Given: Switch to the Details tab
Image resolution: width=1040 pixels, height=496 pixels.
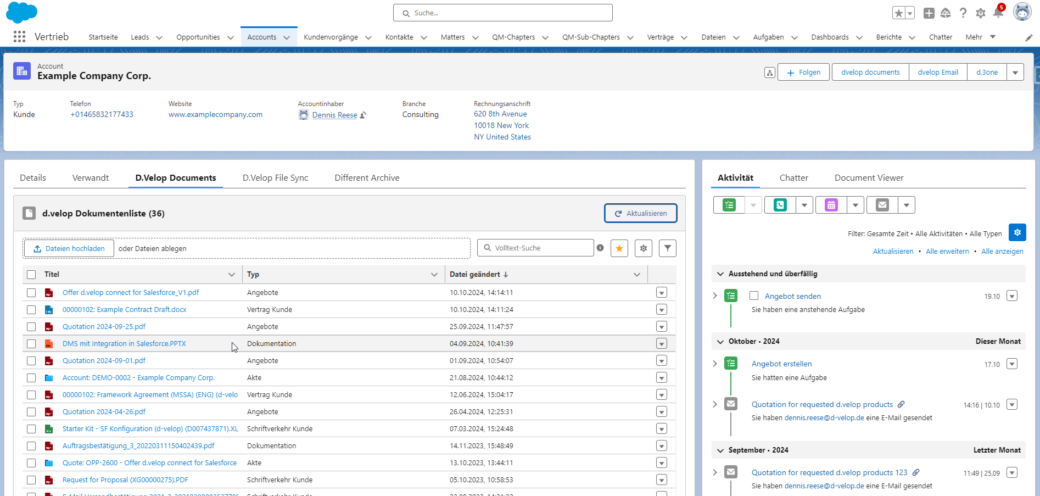Looking at the screenshot, I should (x=33, y=178).
